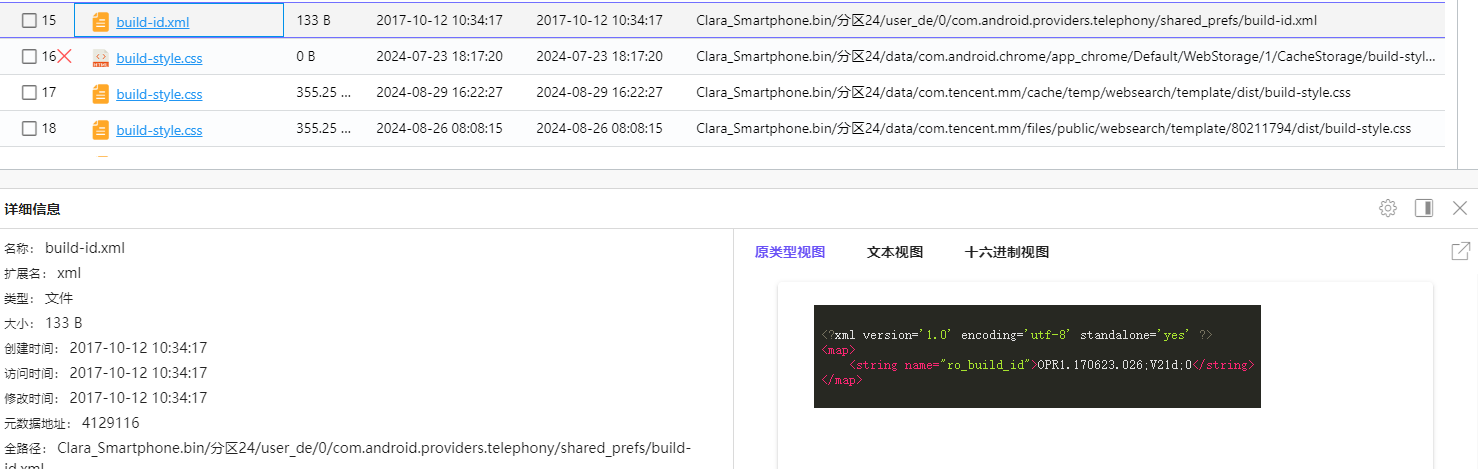
Task: Click the 0 B size cell
Action: [306, 56]
